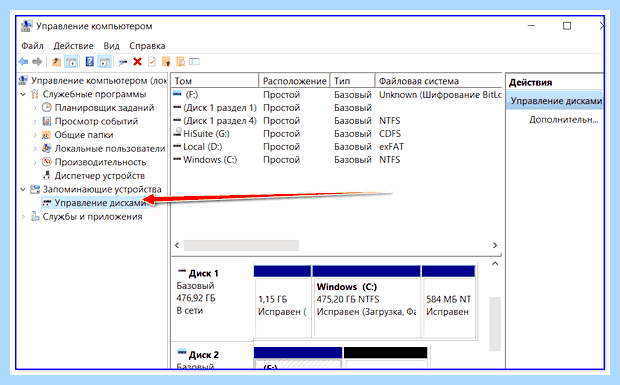This screenshot has width=620, height=385.
Task: Click the drive icon next to (F:)
Action: 178,94
